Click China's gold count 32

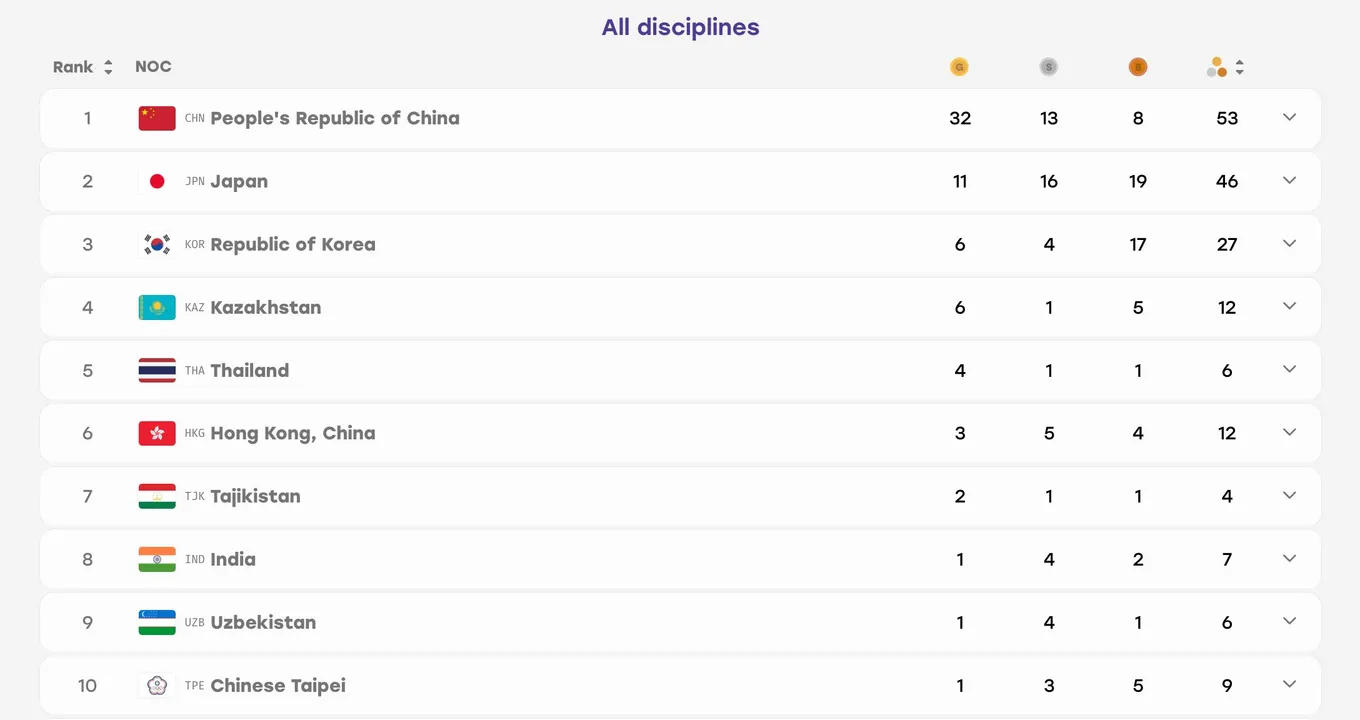[x=960, y=118]
